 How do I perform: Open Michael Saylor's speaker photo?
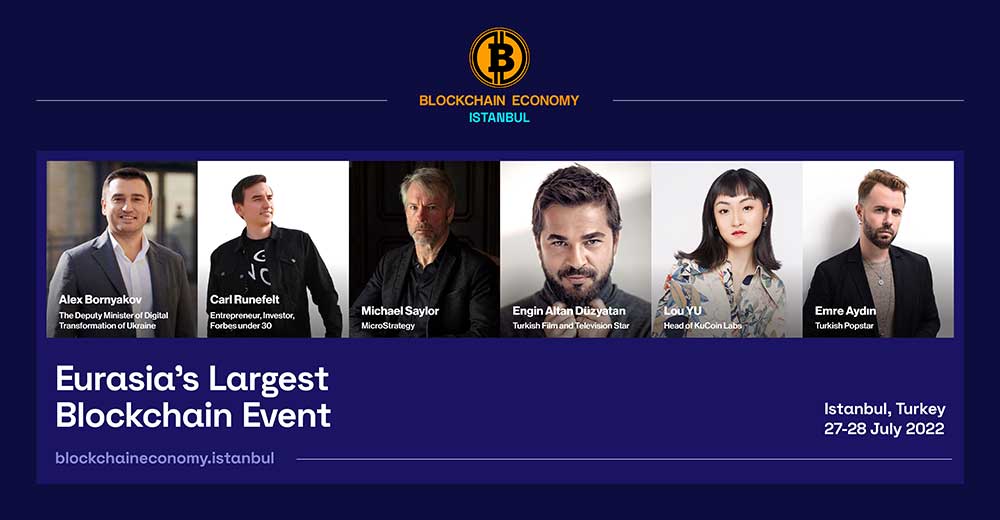(425, 249)
